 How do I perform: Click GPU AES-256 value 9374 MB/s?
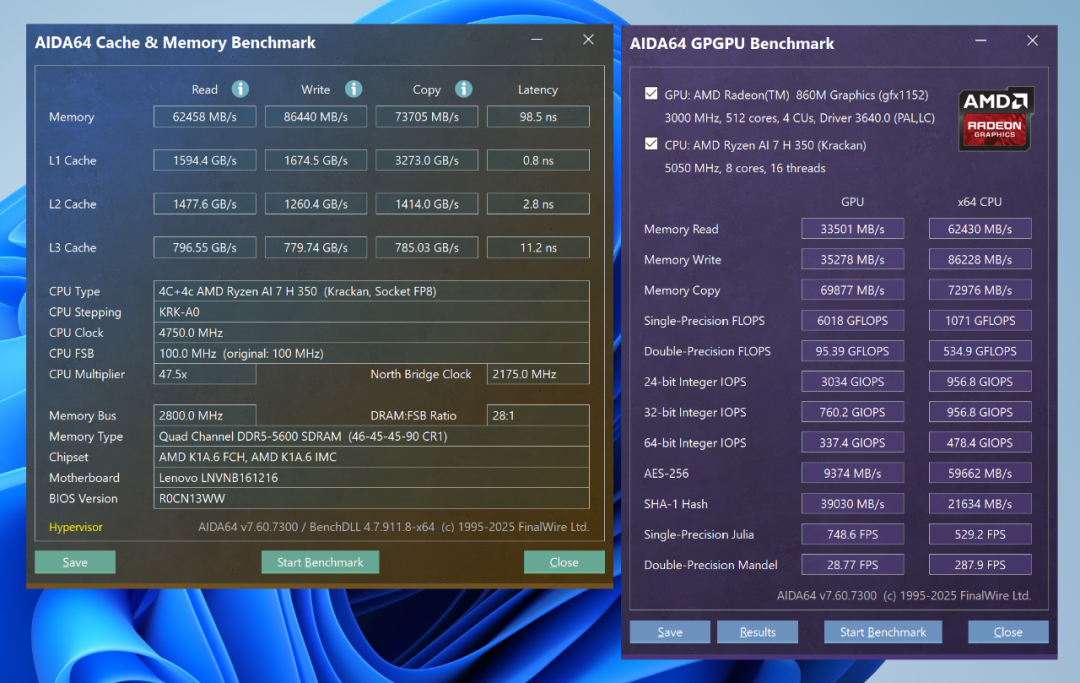click(x=852, y=473)
